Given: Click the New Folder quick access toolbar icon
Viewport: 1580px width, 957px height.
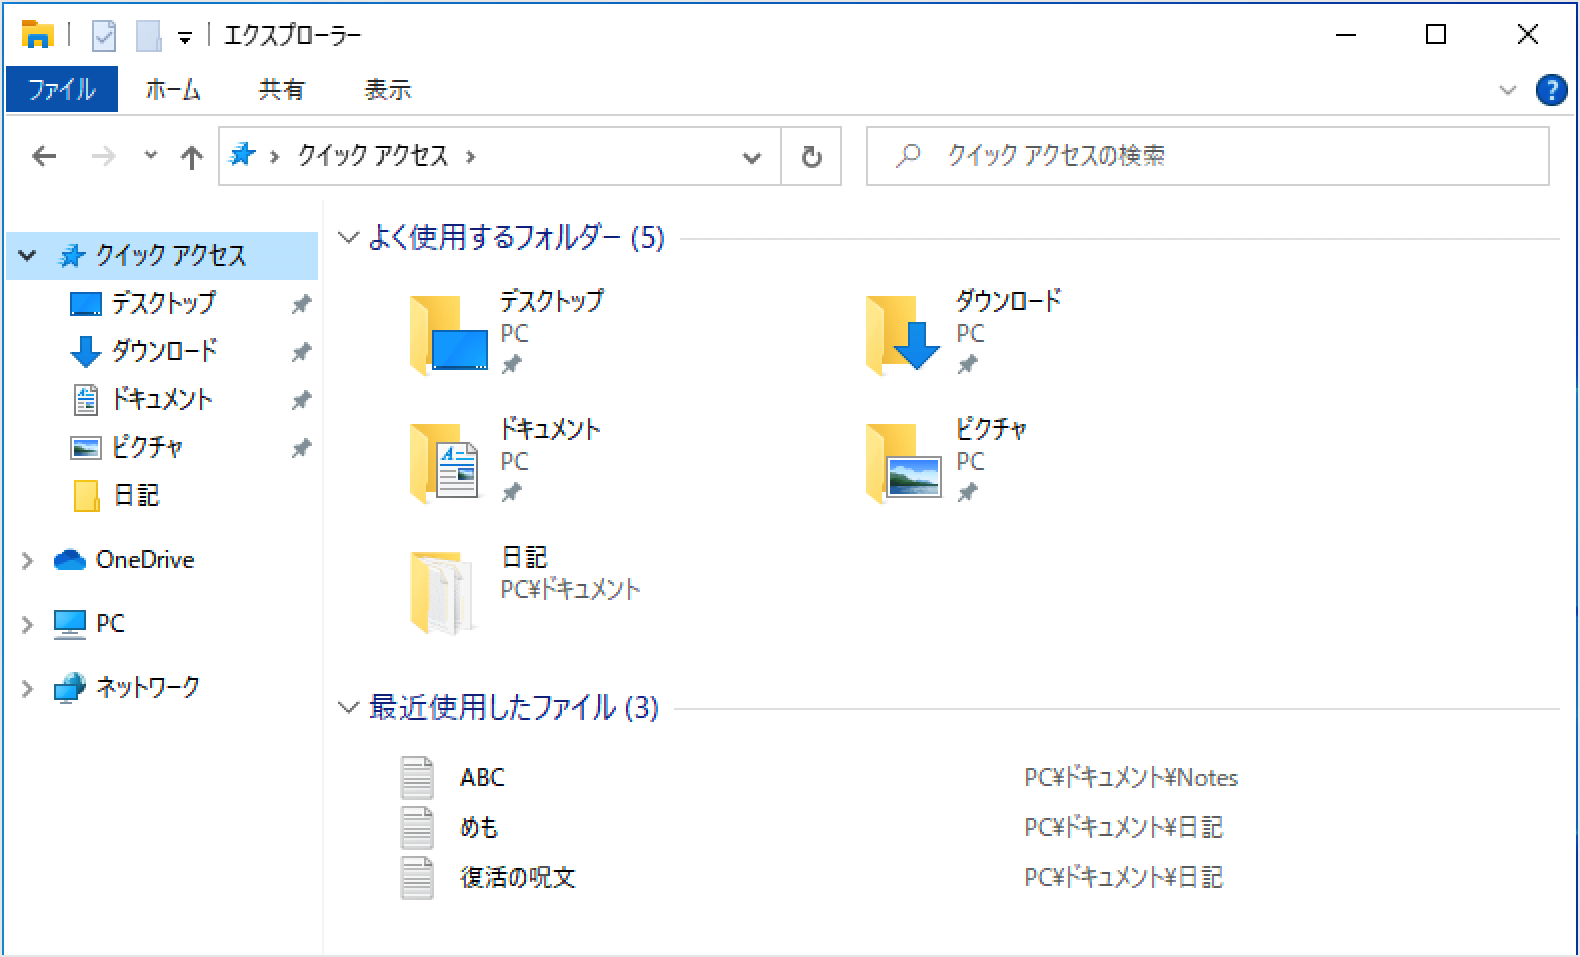Looking at the screenshot, I should pos(148,36).
